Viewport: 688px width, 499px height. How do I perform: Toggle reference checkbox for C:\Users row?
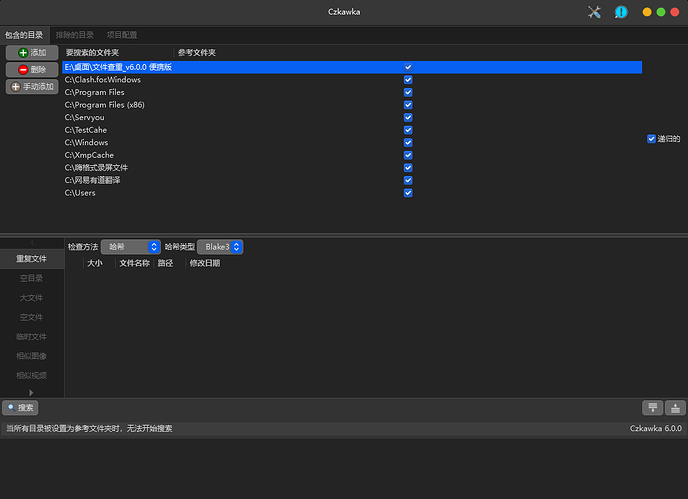[x=408, y=193]
